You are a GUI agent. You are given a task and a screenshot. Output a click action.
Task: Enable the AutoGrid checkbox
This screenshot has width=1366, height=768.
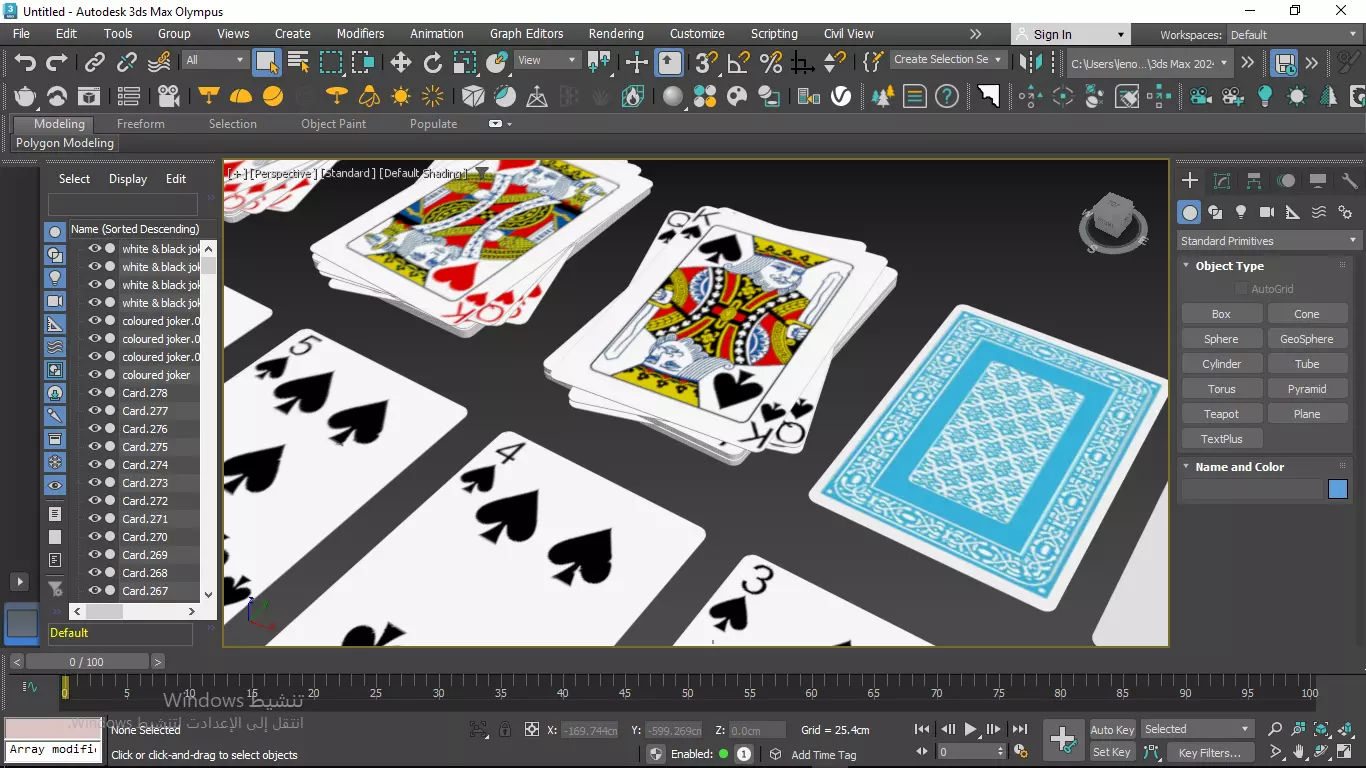pyautogui.click(x=1241, y=289)
